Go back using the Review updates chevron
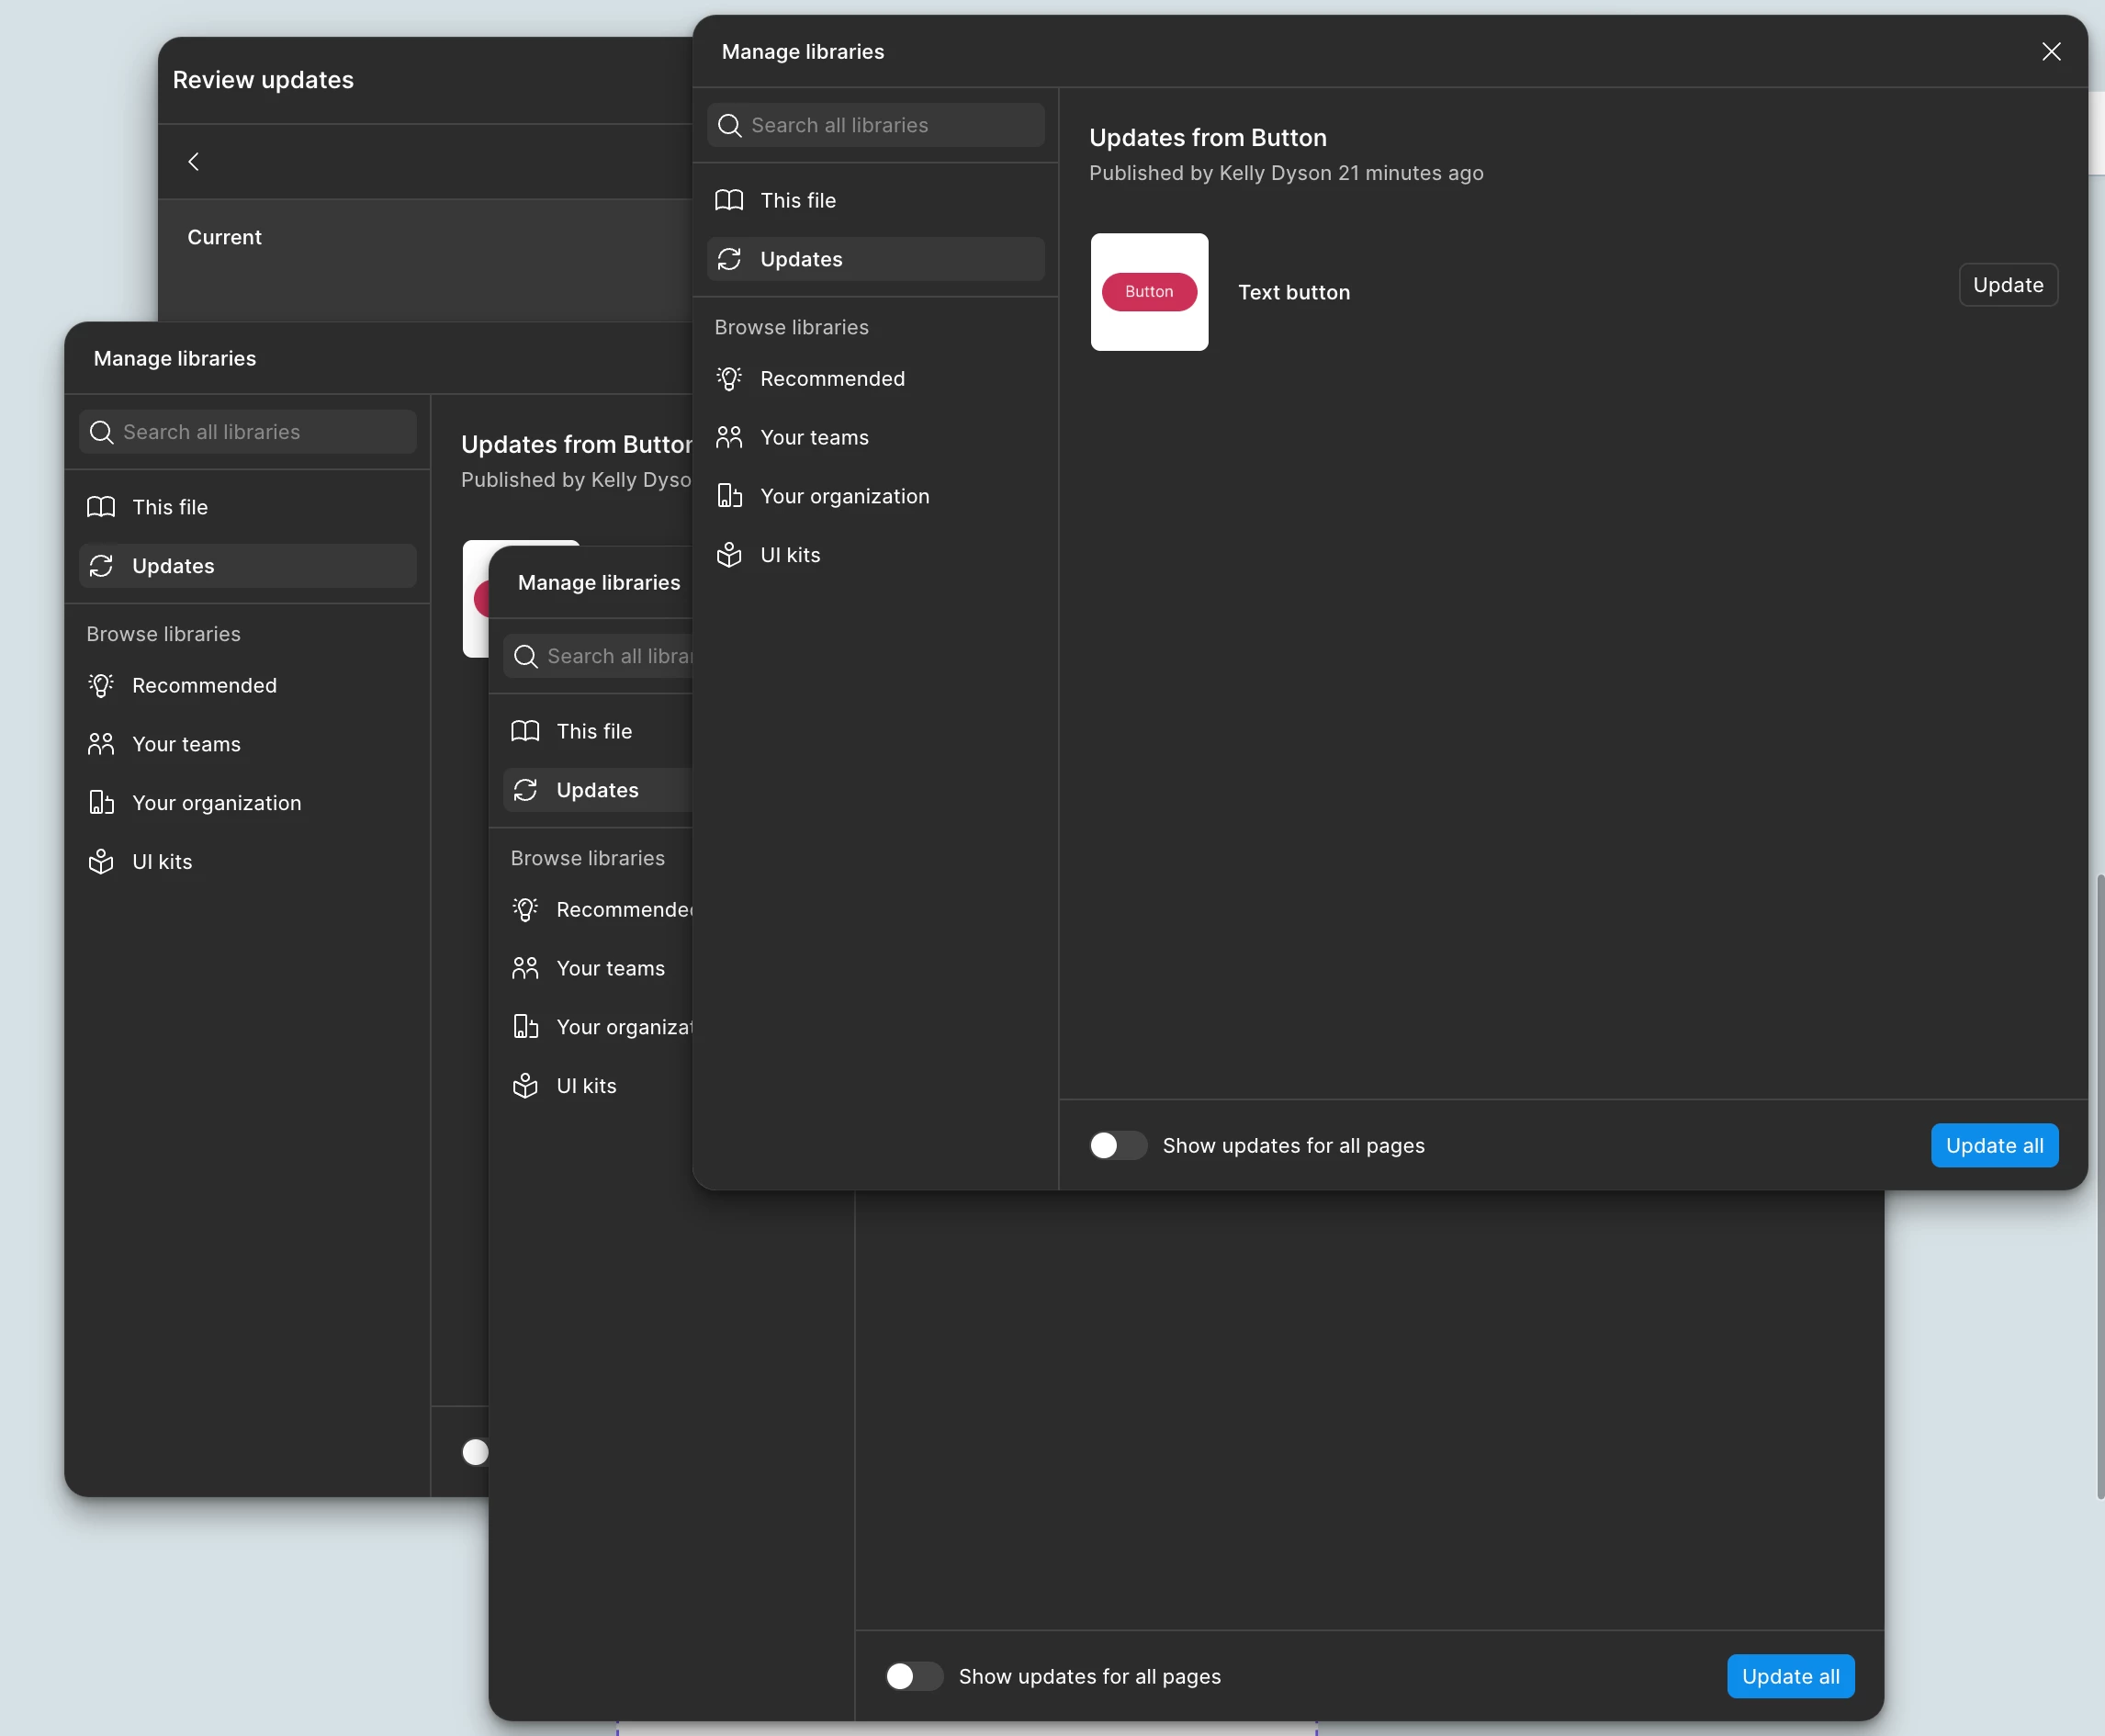This screenshot has width=2105, height=1736. coord(194,162)
